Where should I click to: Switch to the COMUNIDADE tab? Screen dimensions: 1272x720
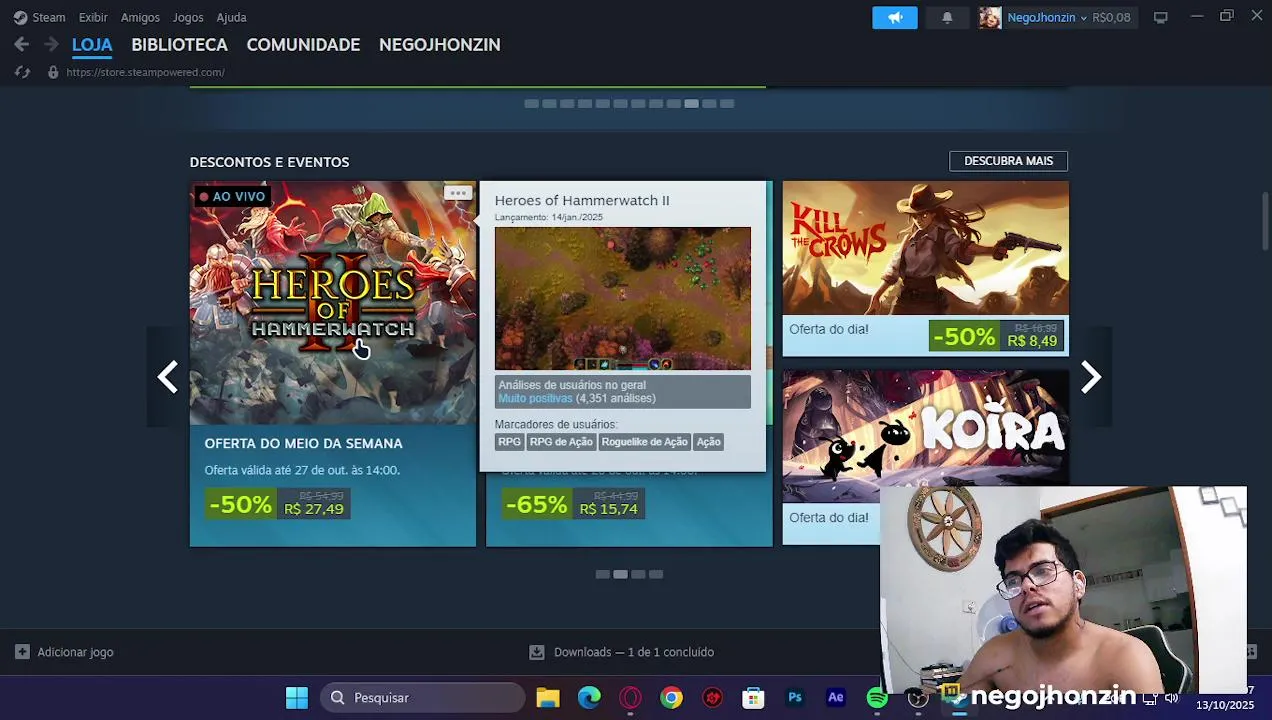click(x=303, y=45)
